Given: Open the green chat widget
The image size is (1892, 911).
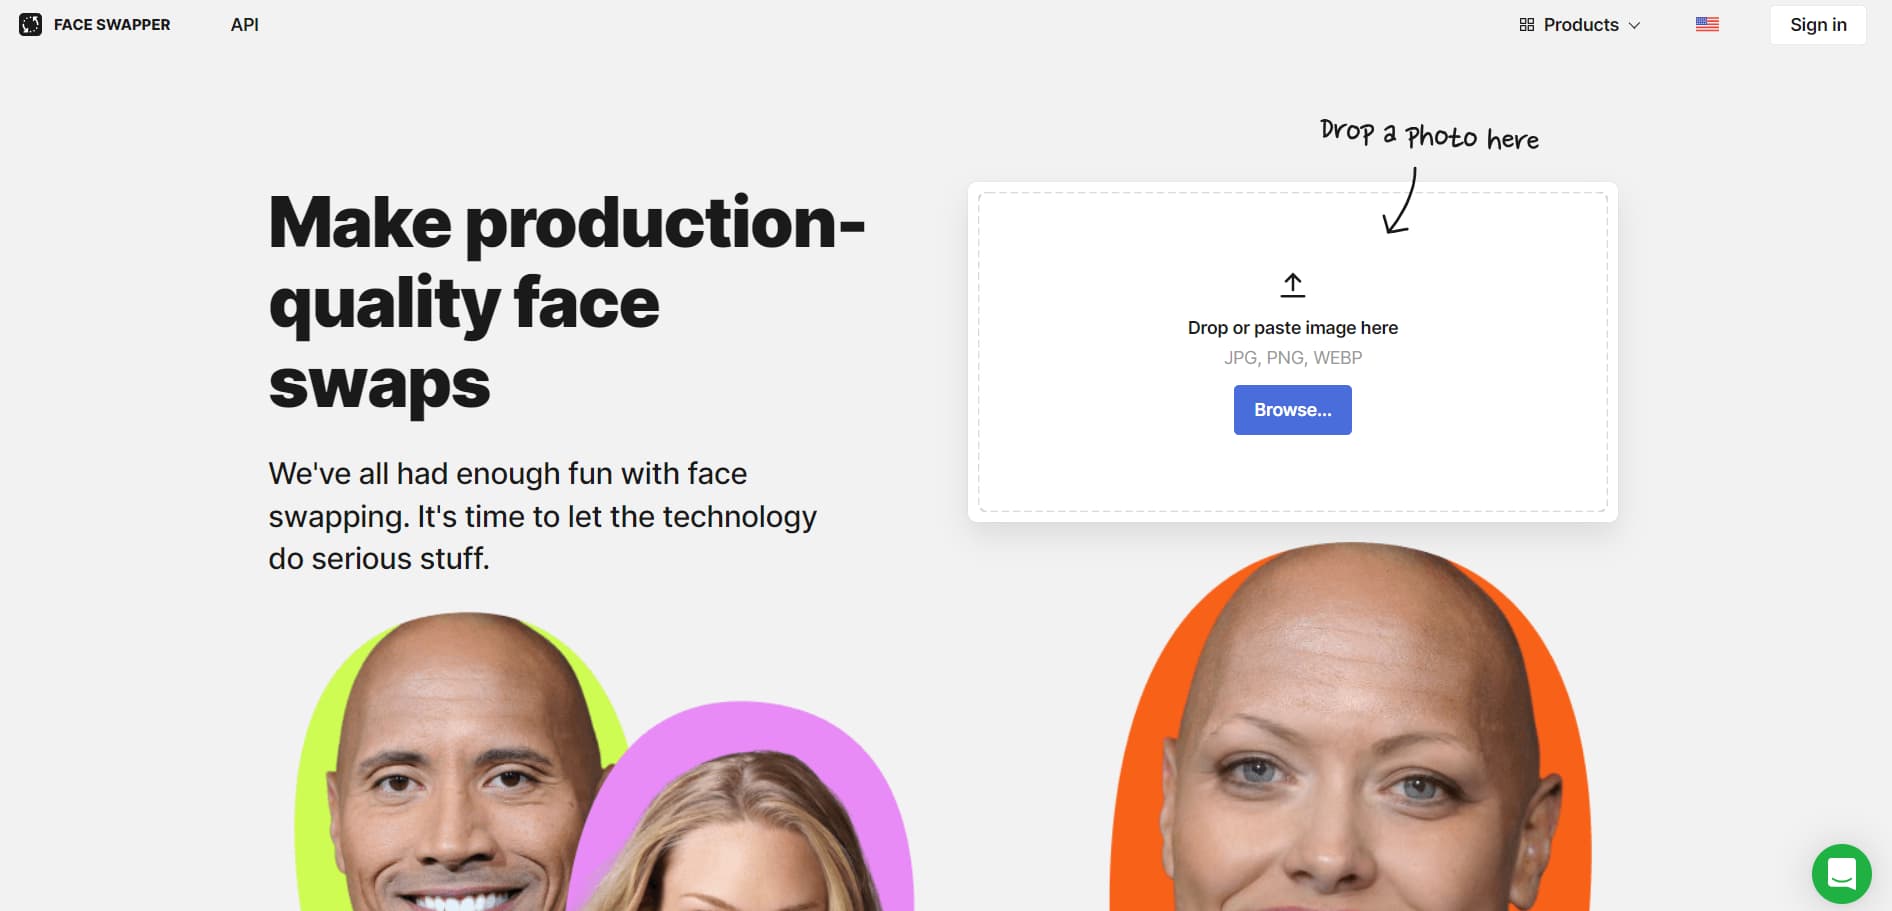Looking at the screenshot, I should tap(1841, 873).
